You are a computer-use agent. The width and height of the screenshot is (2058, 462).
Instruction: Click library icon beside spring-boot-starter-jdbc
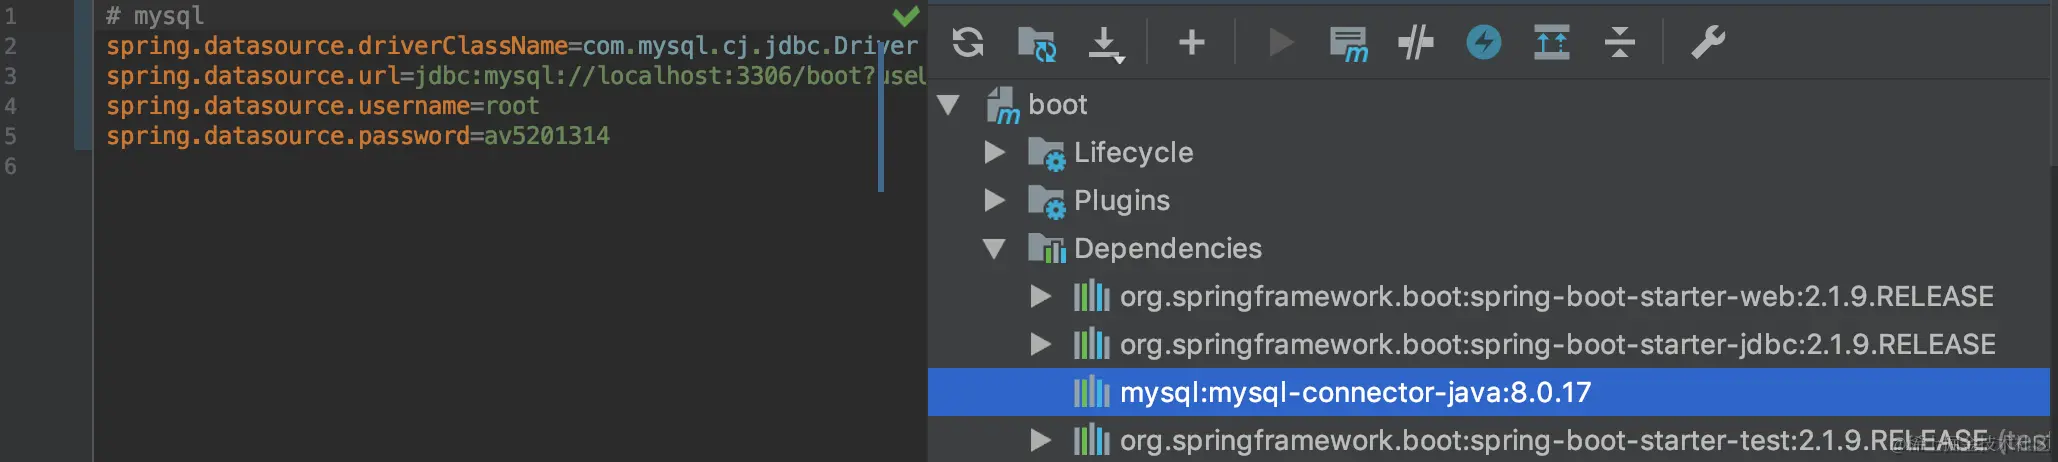(1091, 344)
